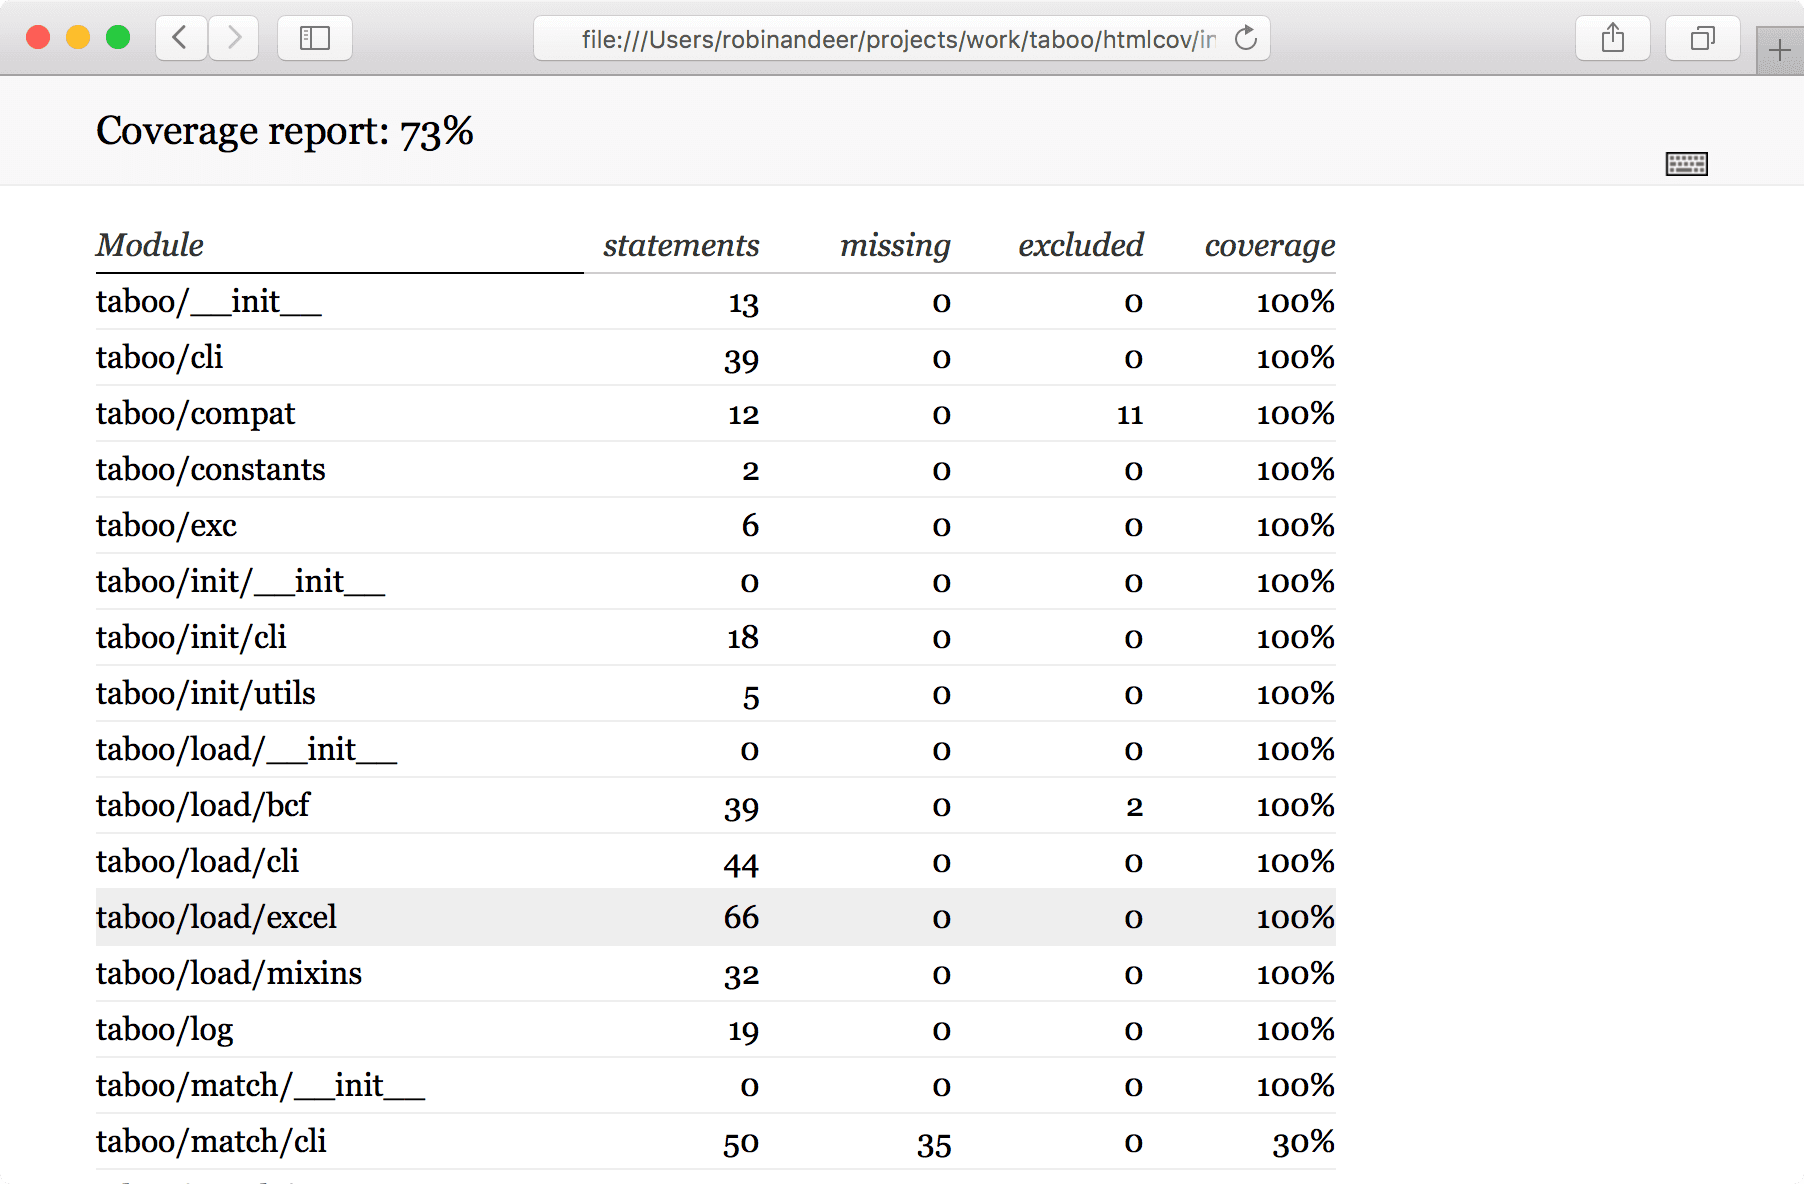Click the forward navigation arrow
The height and width of the screenshot is (1184, 1804).
pyautogui.click(x=233, y=38)
